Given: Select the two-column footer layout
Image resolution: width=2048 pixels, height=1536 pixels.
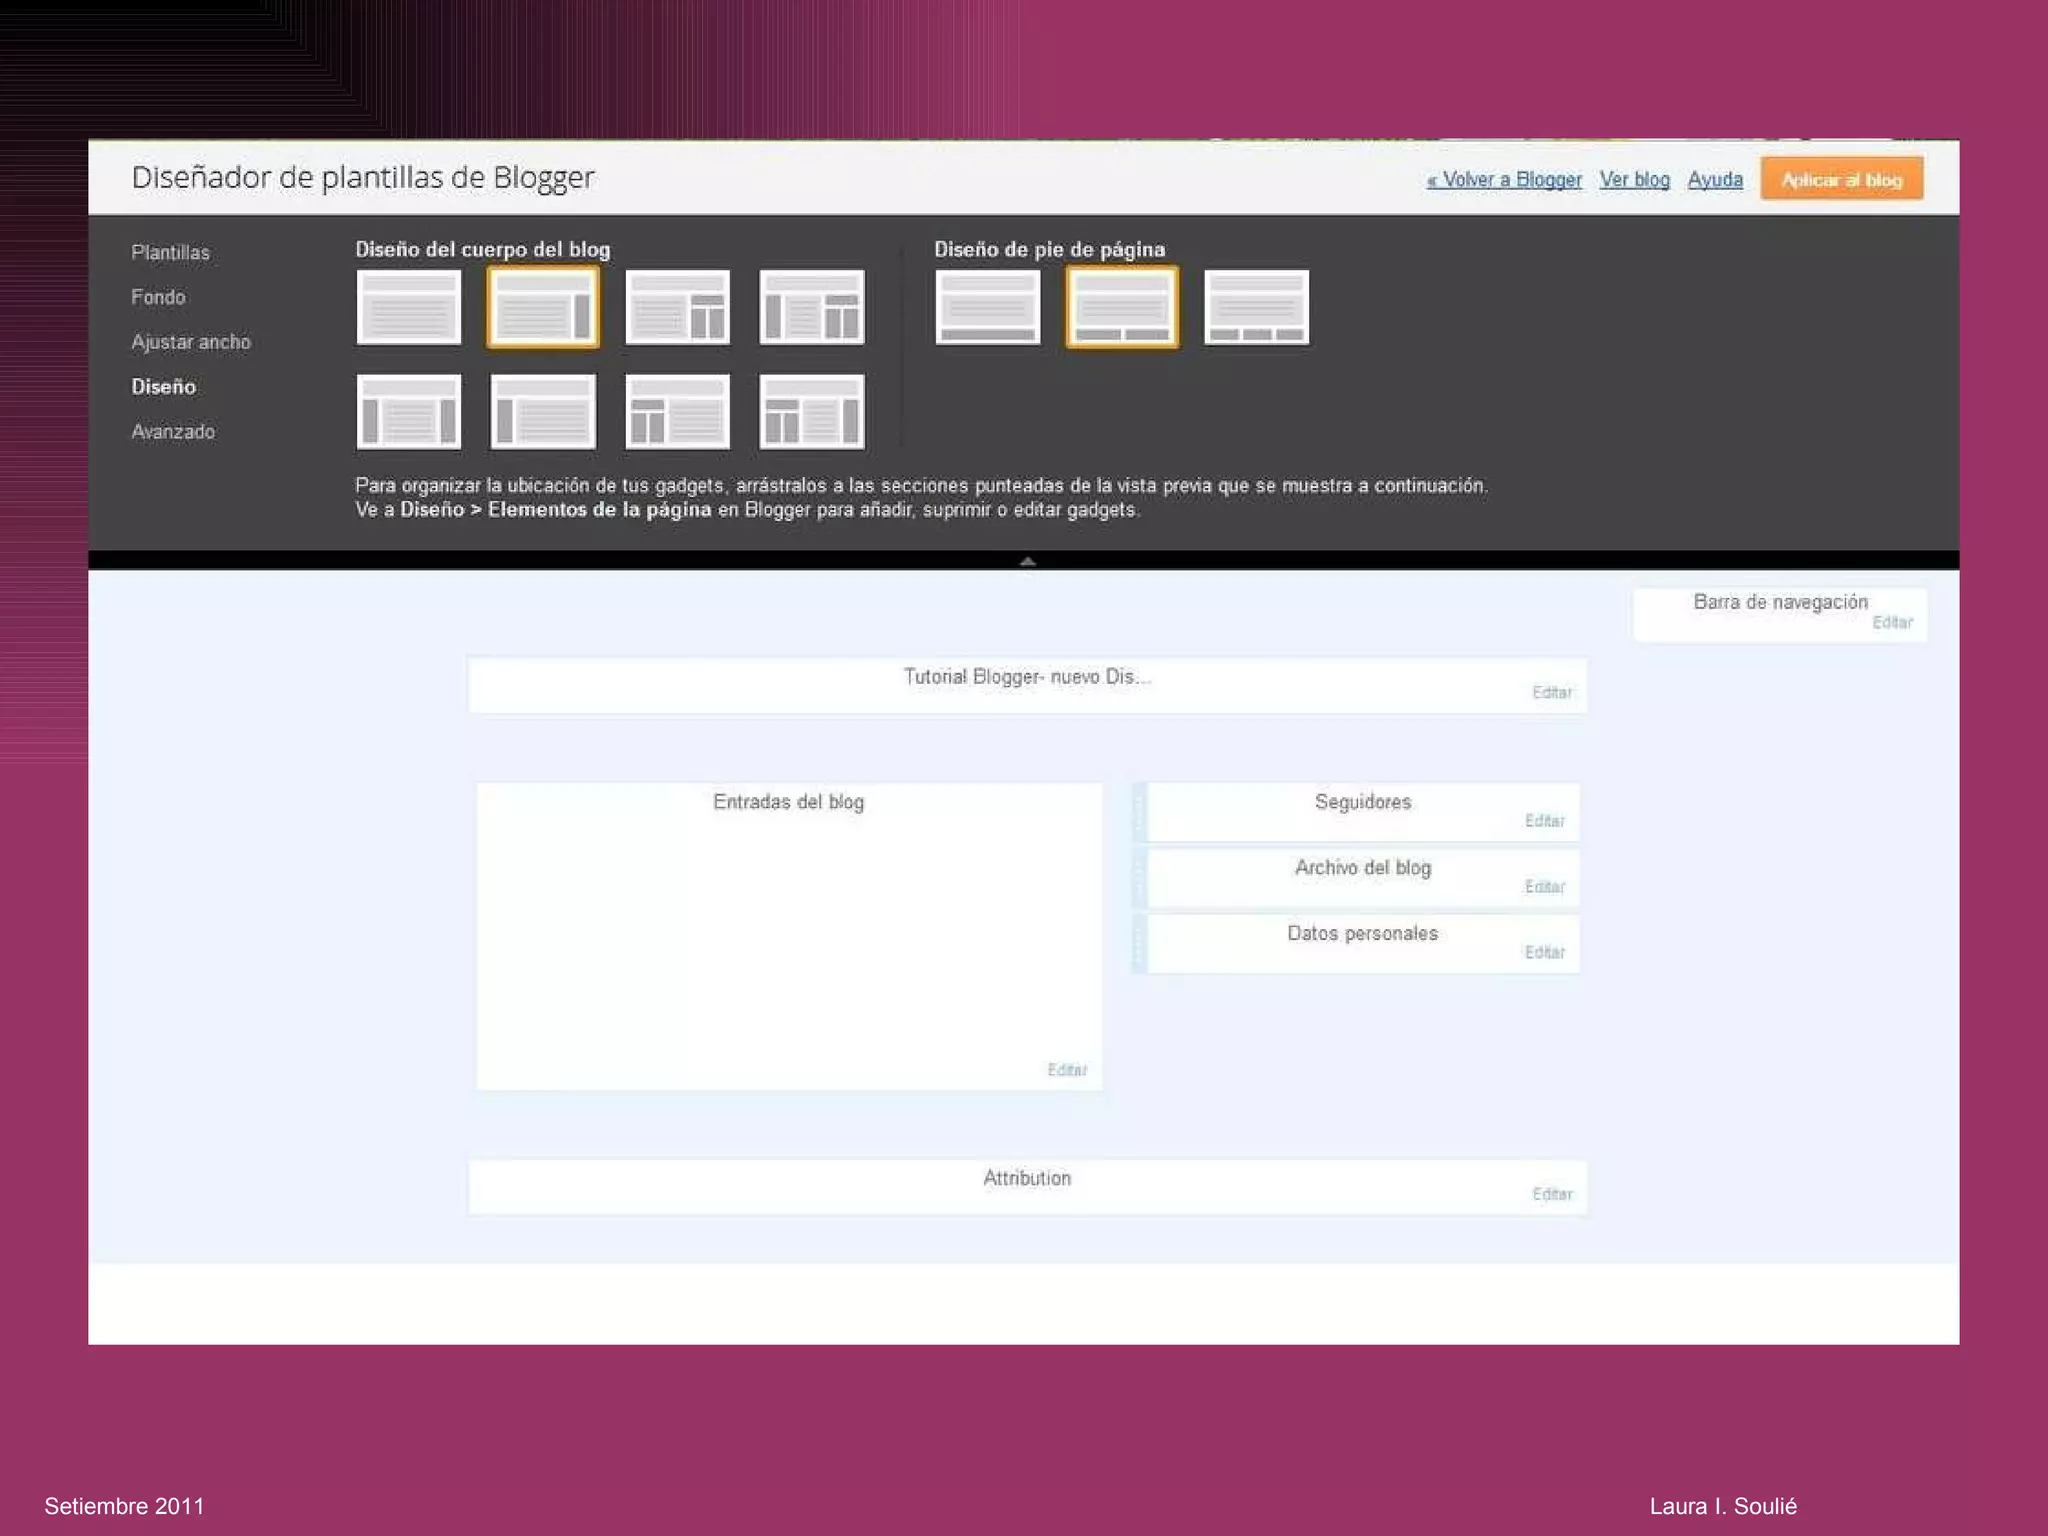Looking at the screenshot, I should (1121, 307).
